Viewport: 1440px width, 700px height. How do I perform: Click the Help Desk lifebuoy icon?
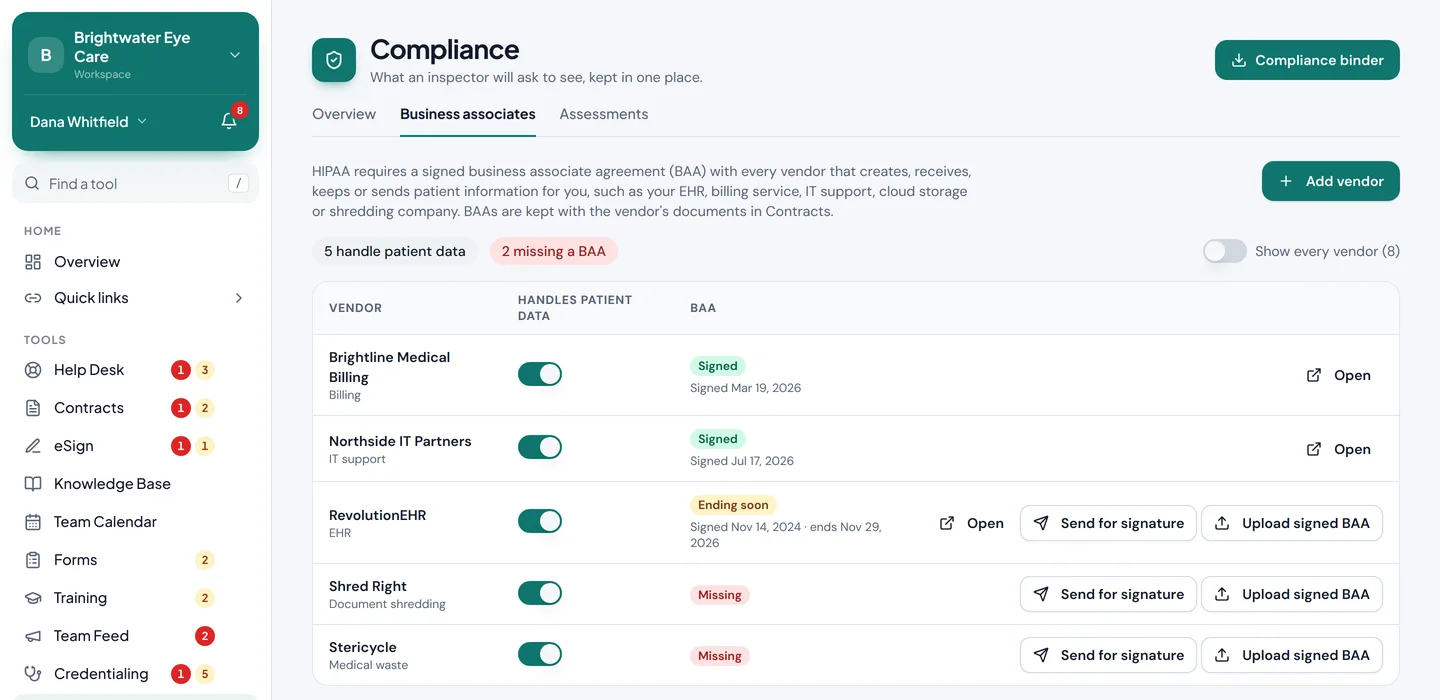pyautogui.click(x=33, y=370)
